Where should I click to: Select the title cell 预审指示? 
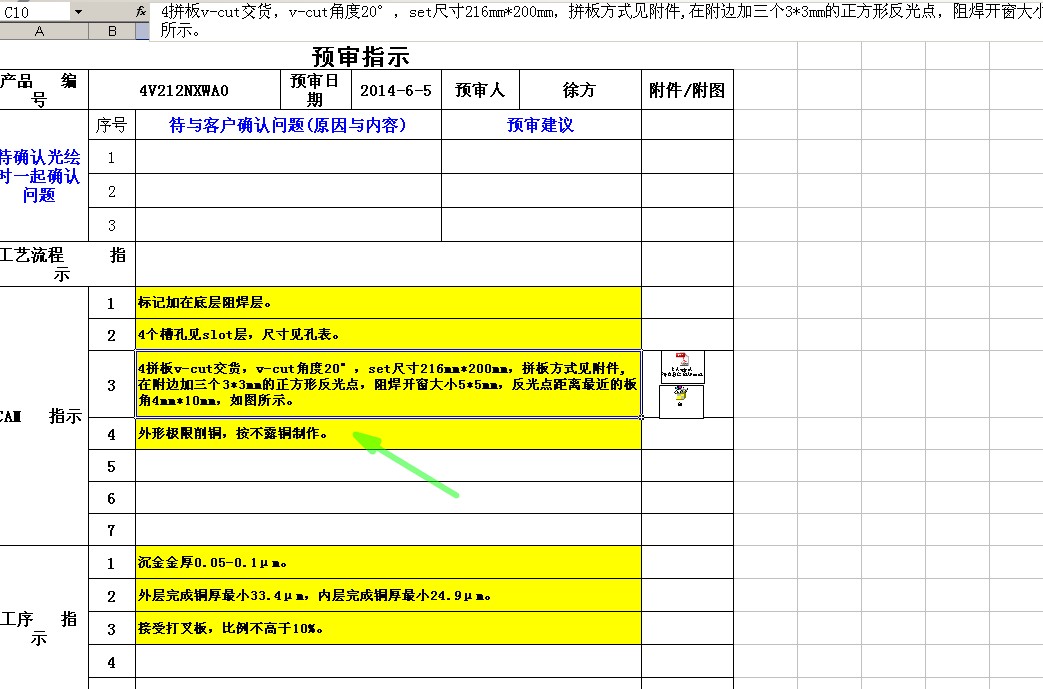click(361, 57)
